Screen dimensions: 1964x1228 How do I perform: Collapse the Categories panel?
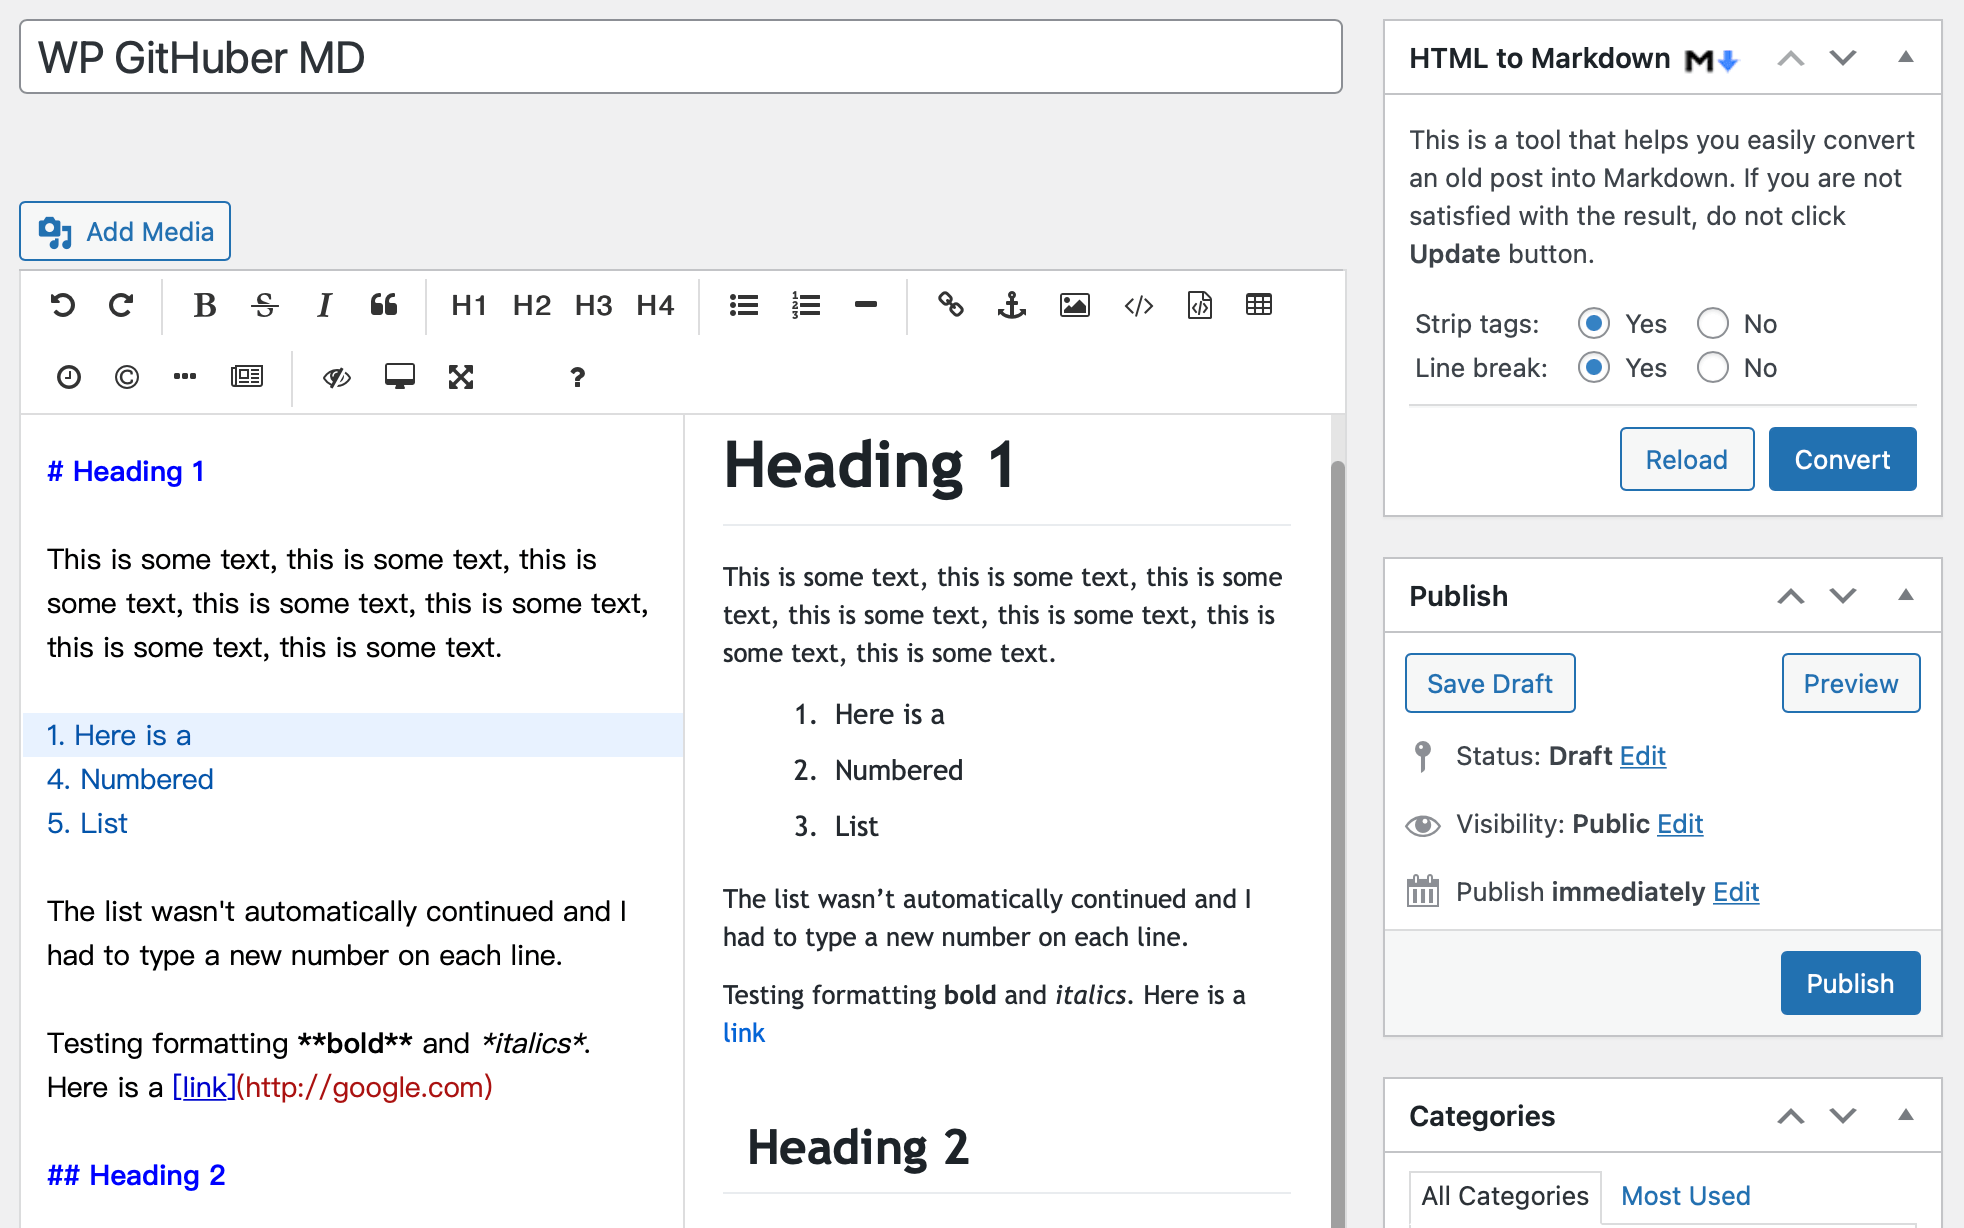[x=1906, y=1115]
